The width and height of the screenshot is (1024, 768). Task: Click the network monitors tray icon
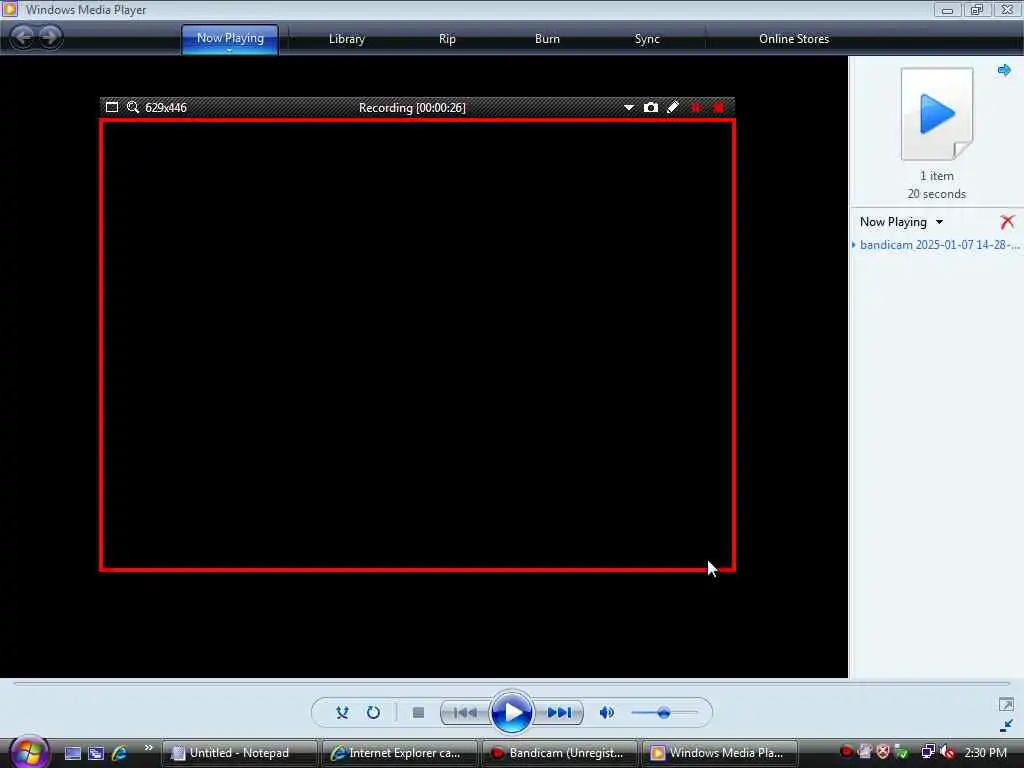coord(927,752)
